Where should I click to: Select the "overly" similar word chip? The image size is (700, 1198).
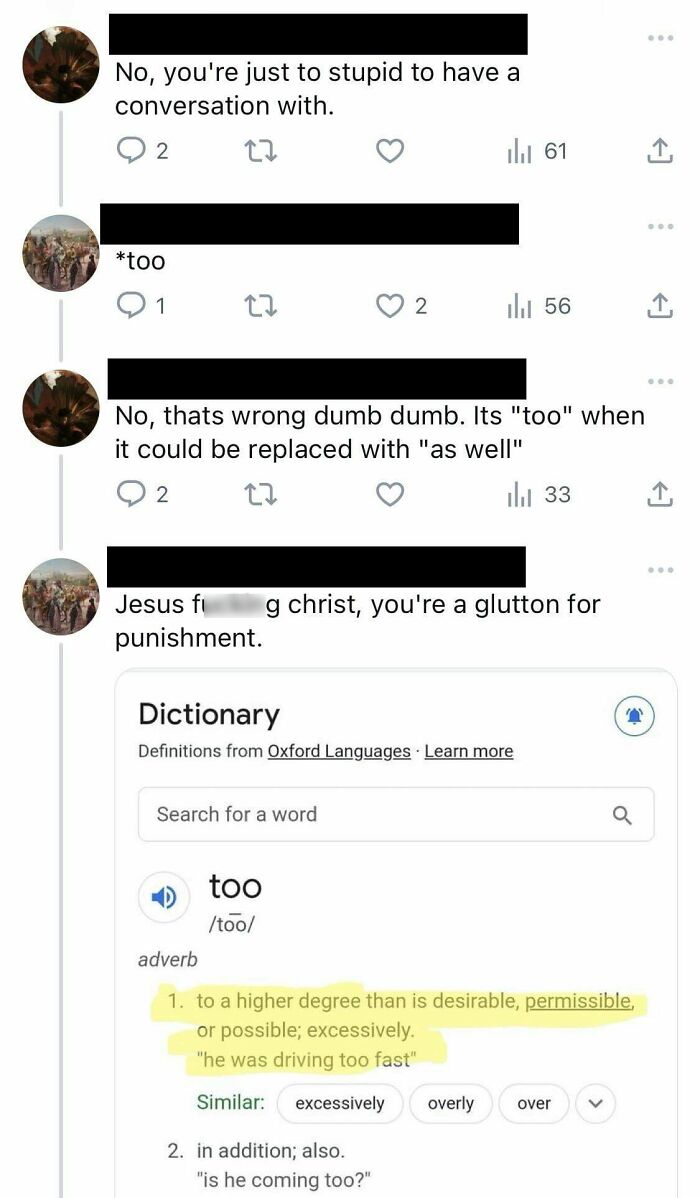pos(451,1104)
